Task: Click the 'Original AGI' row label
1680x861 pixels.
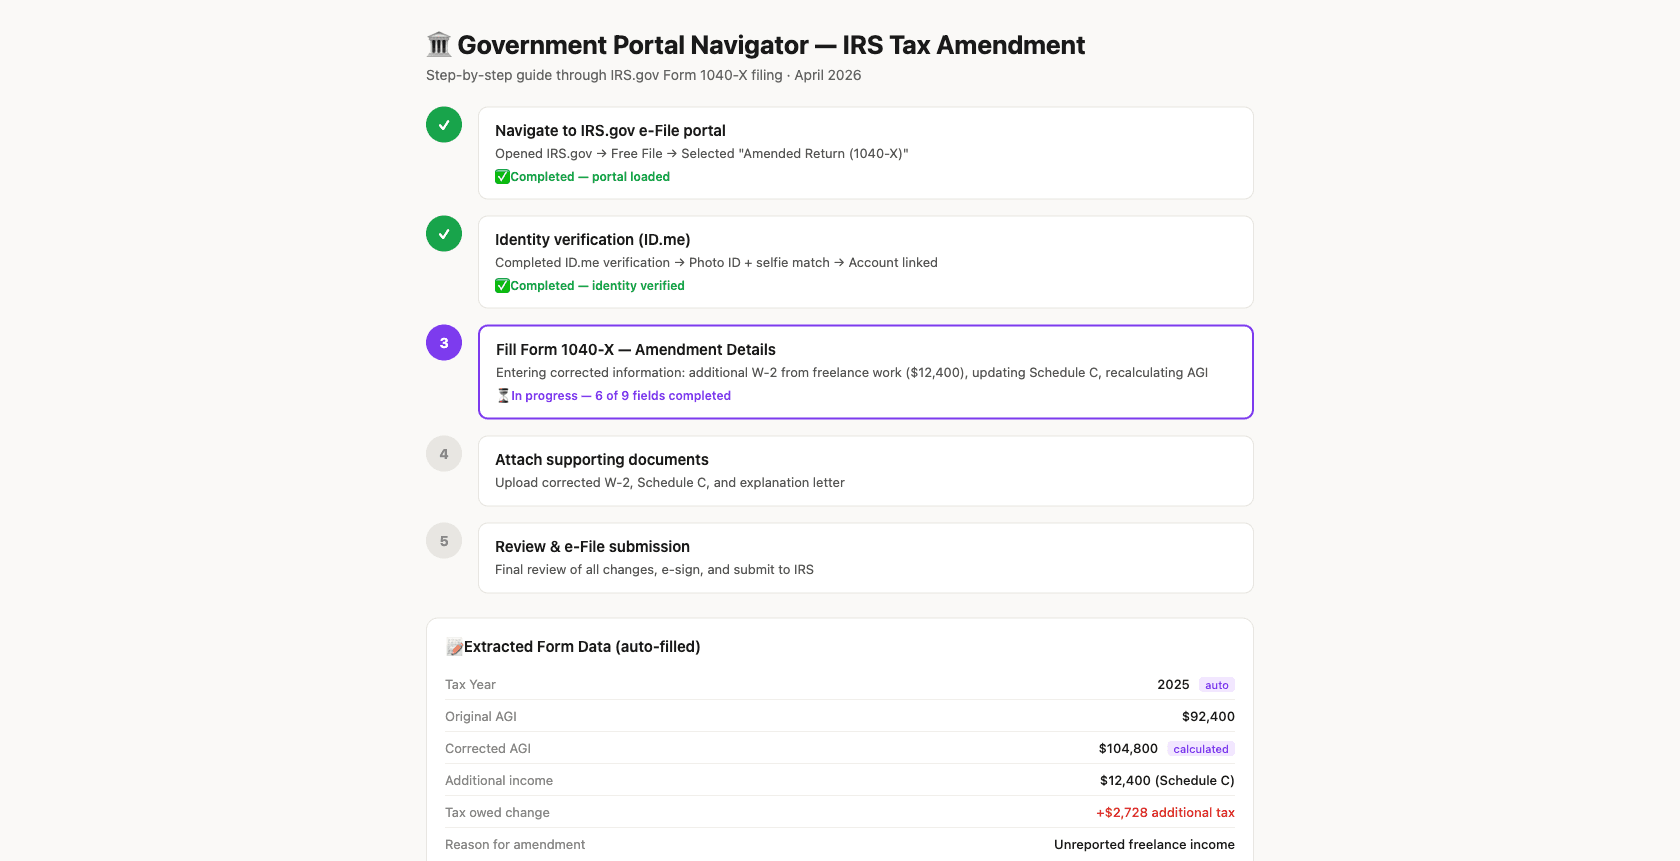Action: [481, 717]
